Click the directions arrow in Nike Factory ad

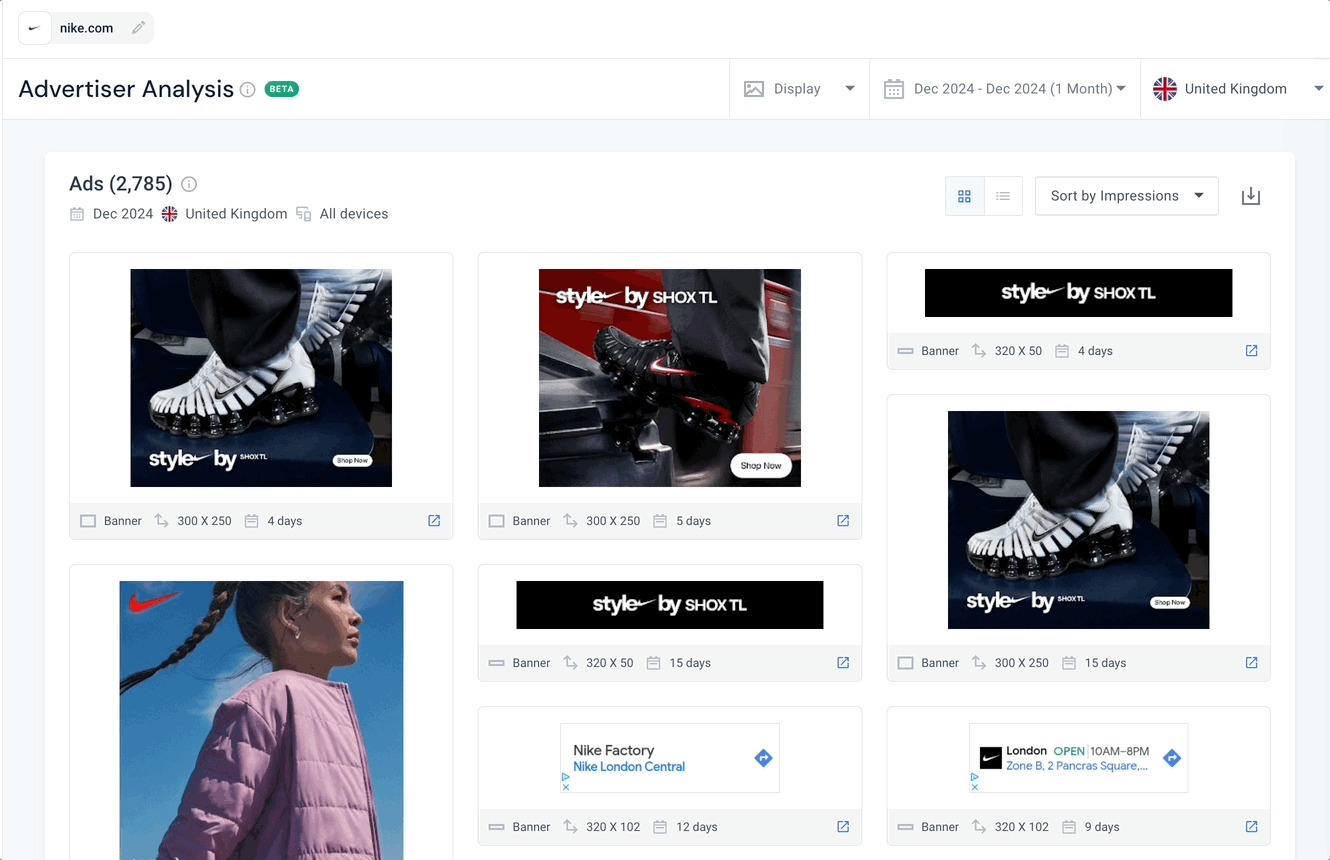pyautogui.click(x=763, y=758)
